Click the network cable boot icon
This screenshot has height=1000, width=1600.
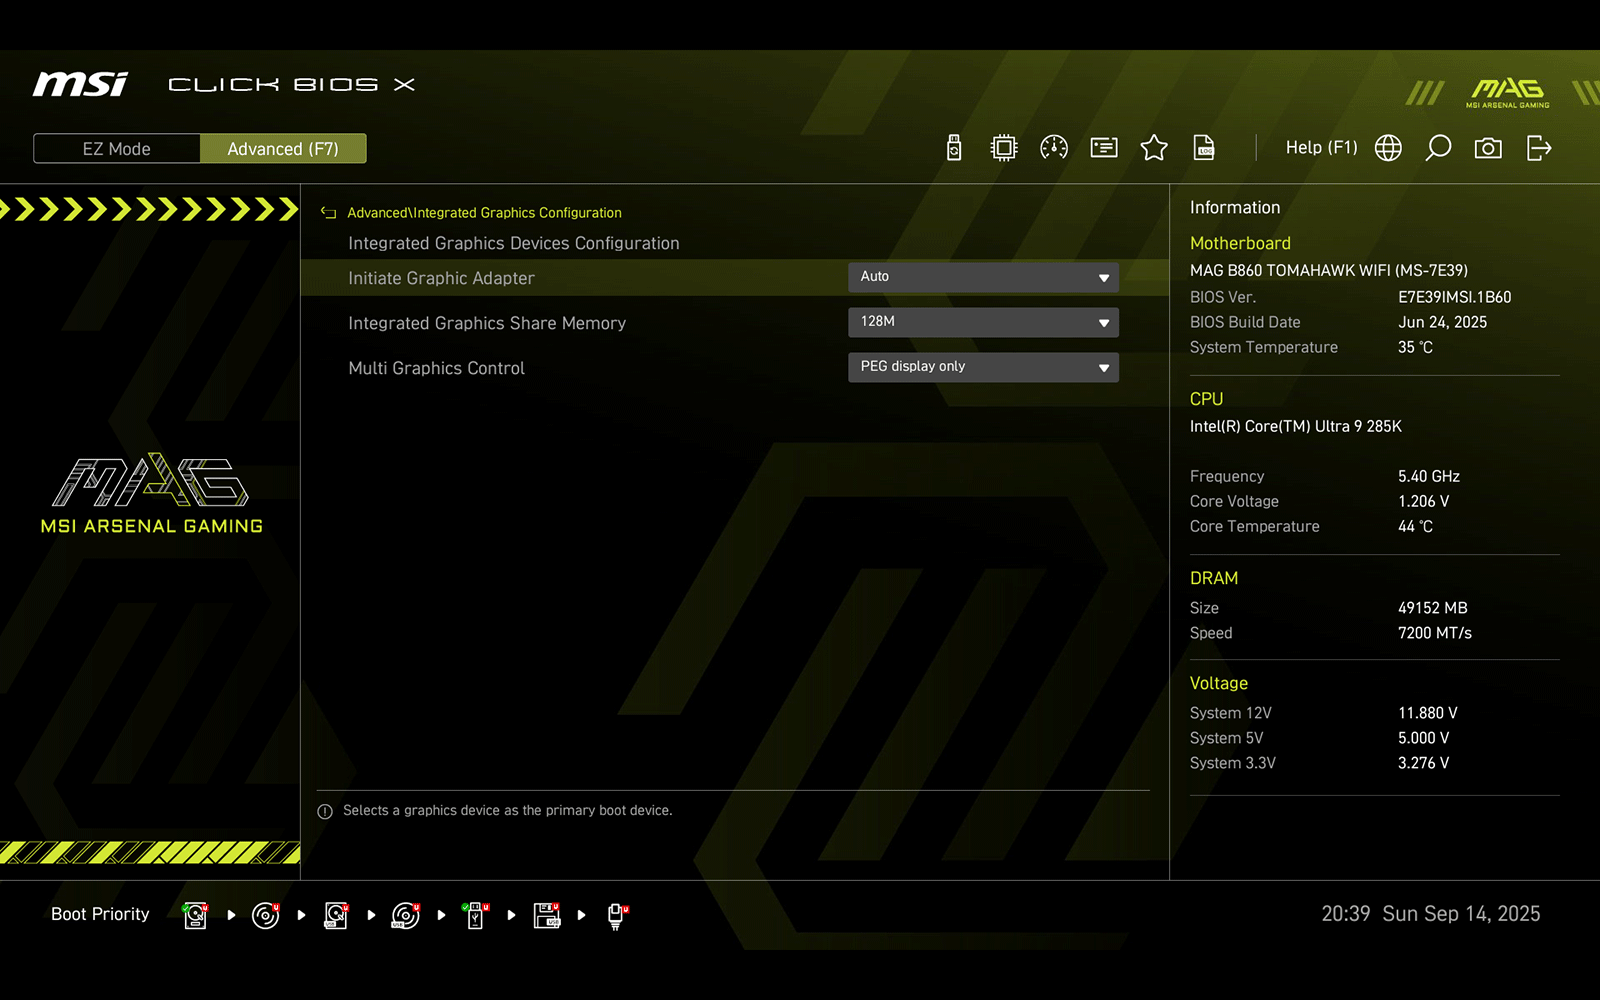pyautogui.click(x=617, y=915)
